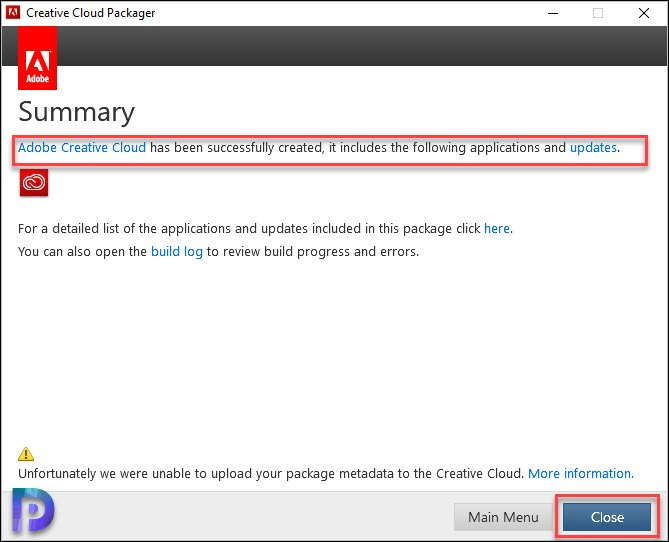Viewport: 669px width, 542px height.
Task: Open the title bar Adobe app icon menu
Action: coord(13,12)
